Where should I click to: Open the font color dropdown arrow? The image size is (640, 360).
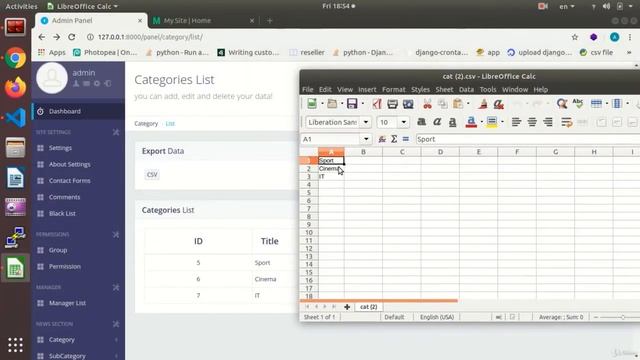pos(482,122)
